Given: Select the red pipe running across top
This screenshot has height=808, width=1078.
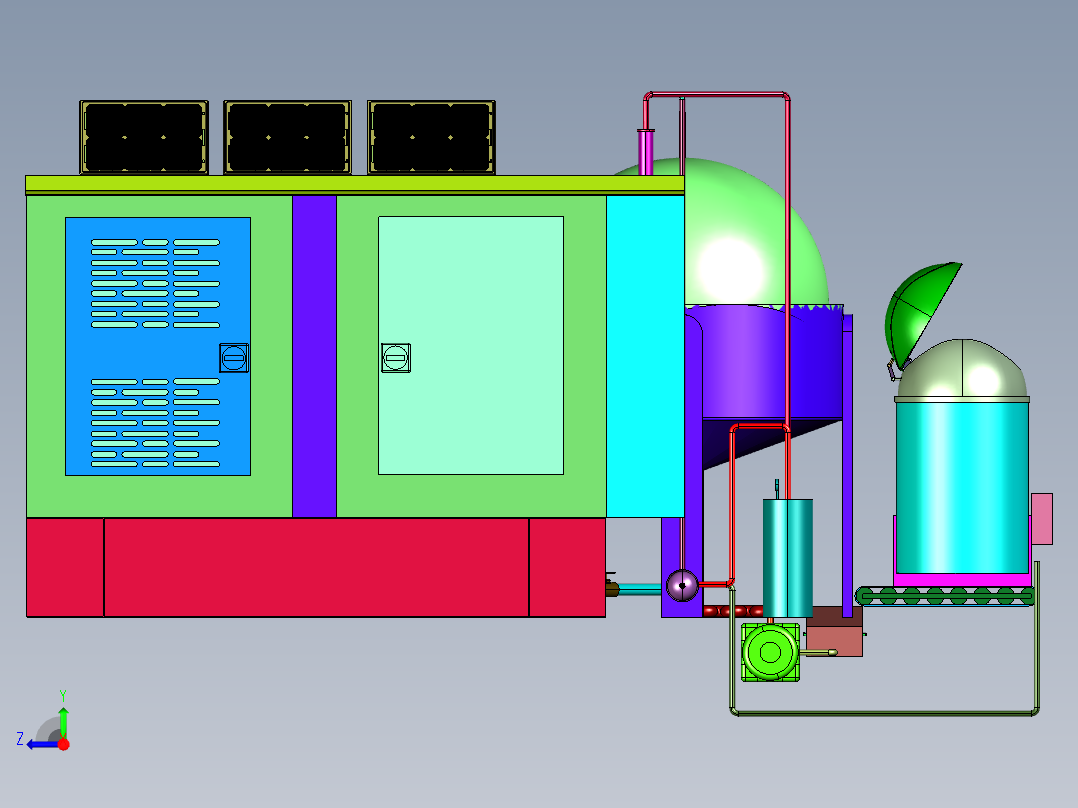Looking at the screenshot, I should [716, 95].
